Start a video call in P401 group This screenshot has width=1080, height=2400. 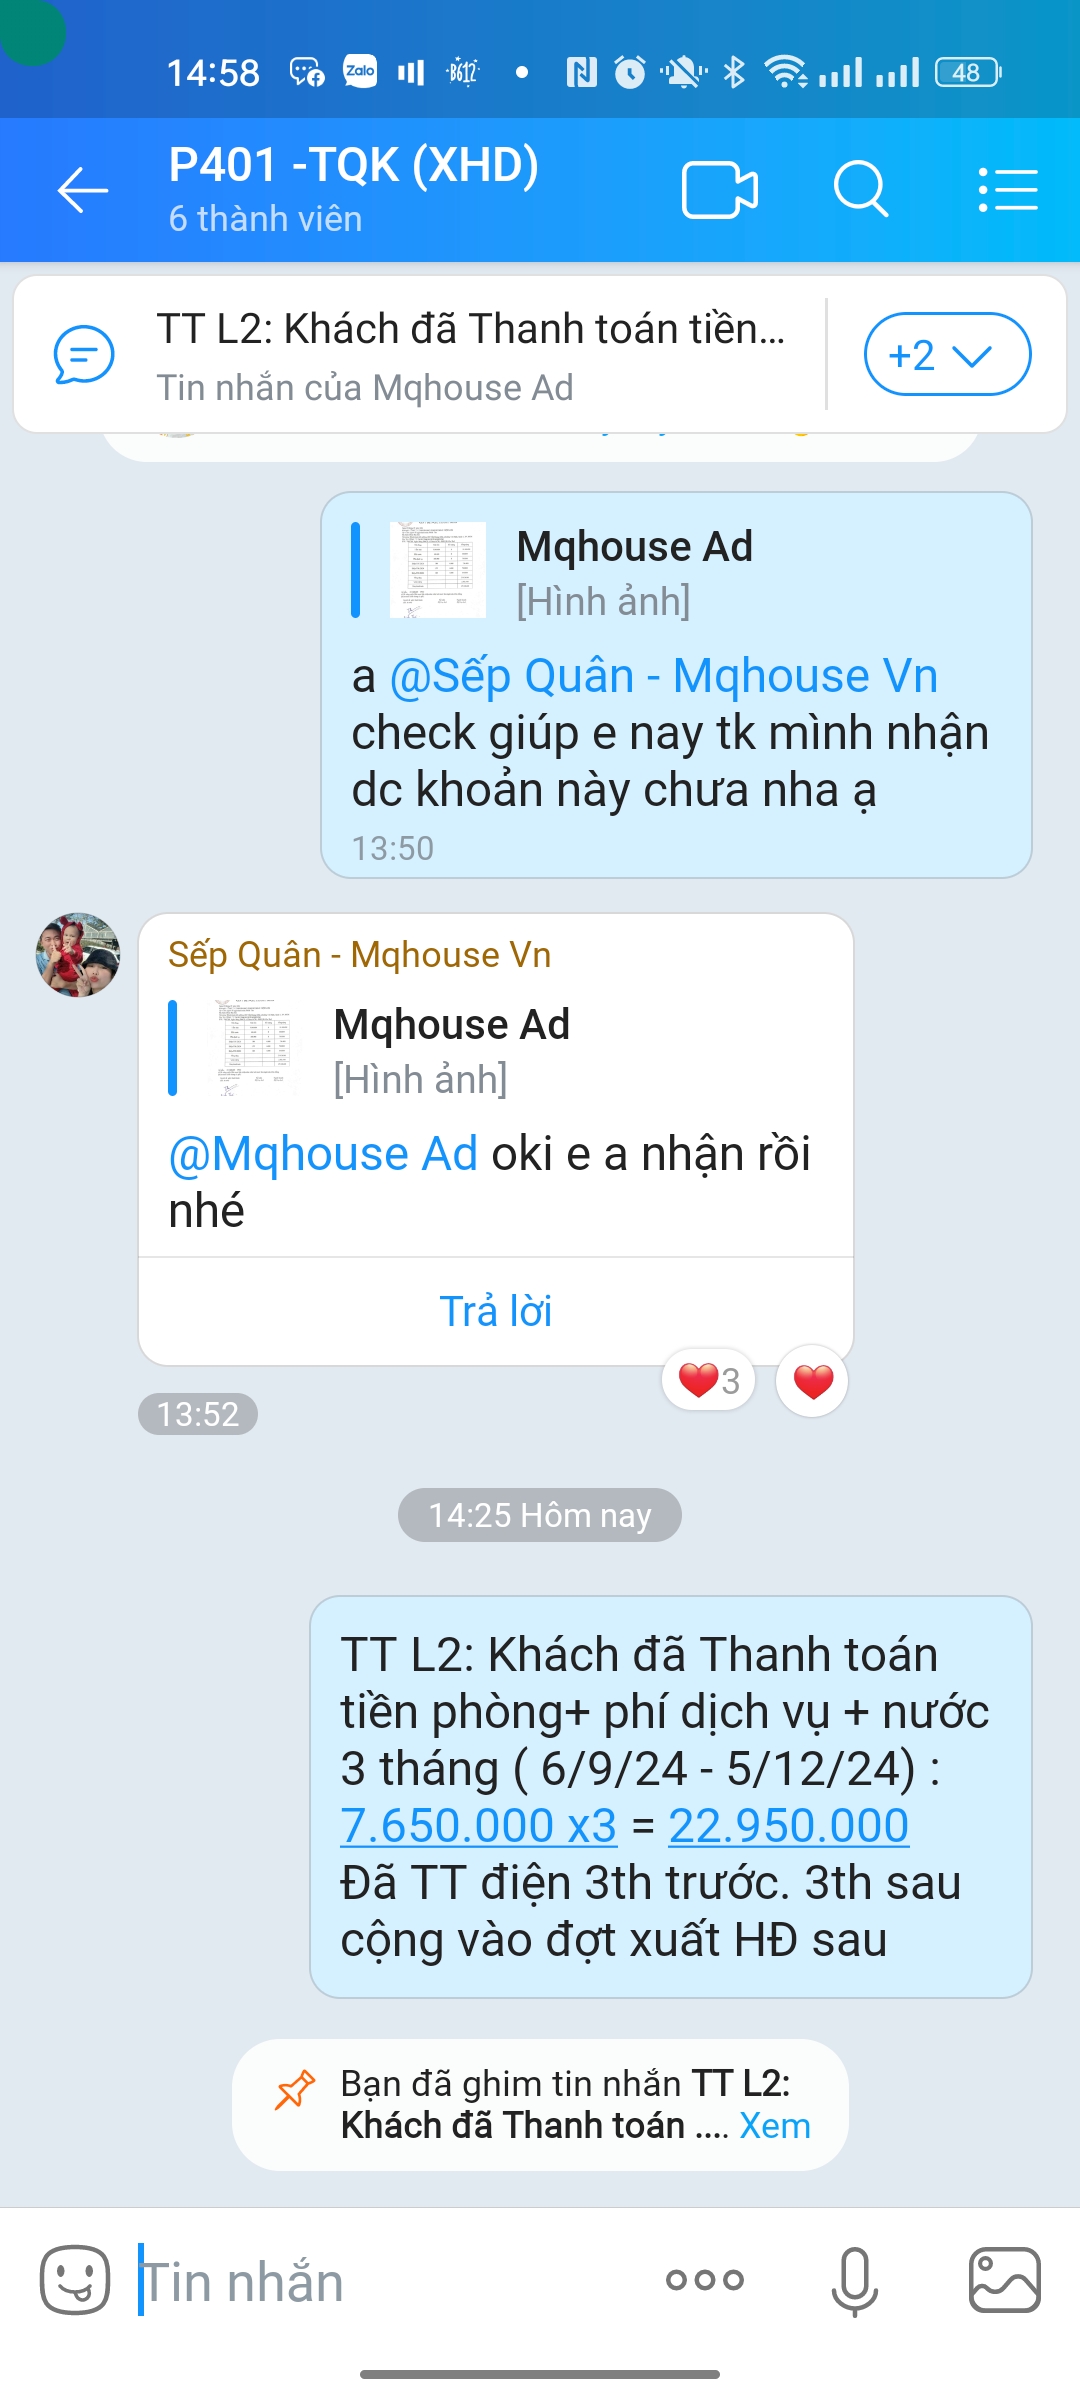(719, 190)
